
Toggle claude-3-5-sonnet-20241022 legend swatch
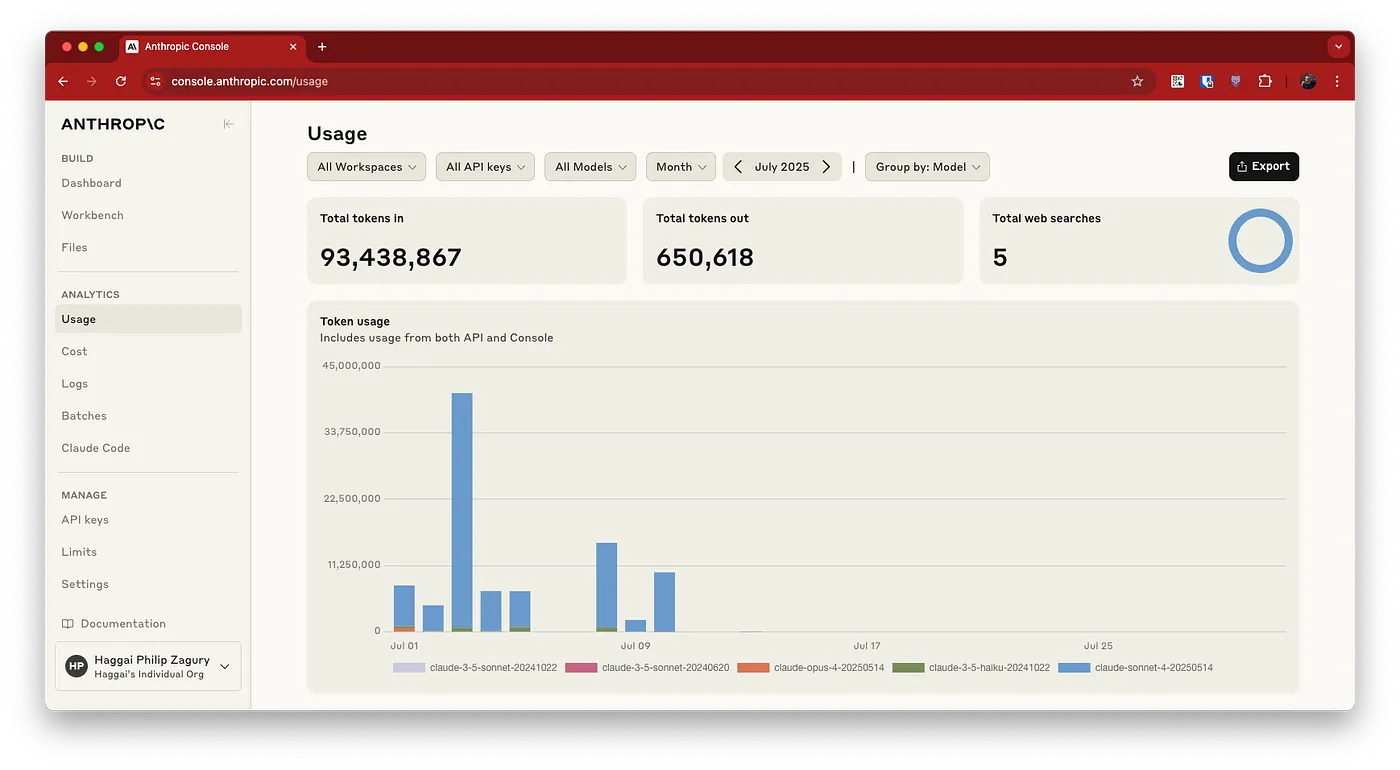click(409, 667)
